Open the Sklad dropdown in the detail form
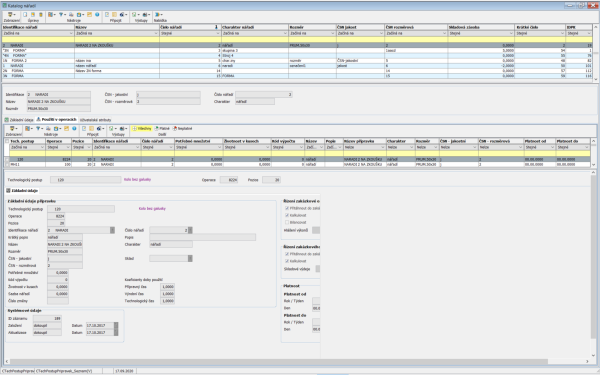 point(190,259)
